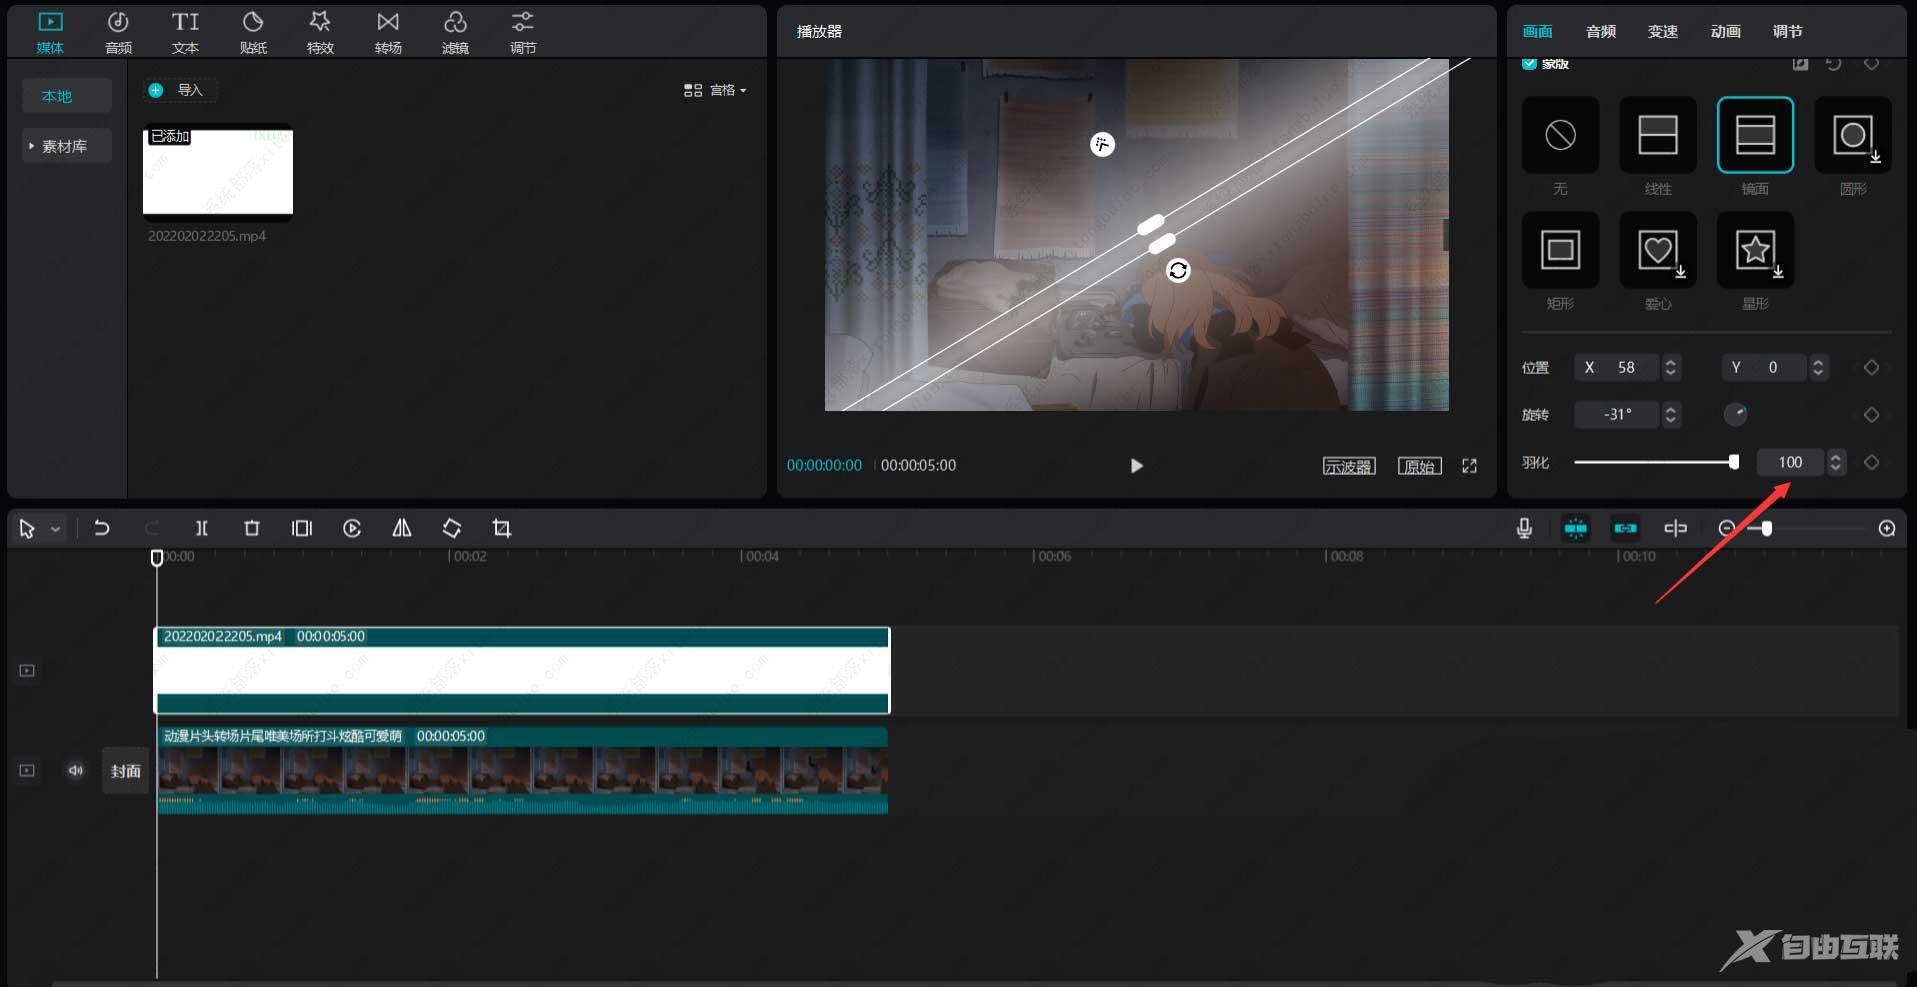Uncheck the 蒙版 (Mask) checkbox
The width and height of the screenshot is (1917, 987).
pos(1529,64)
